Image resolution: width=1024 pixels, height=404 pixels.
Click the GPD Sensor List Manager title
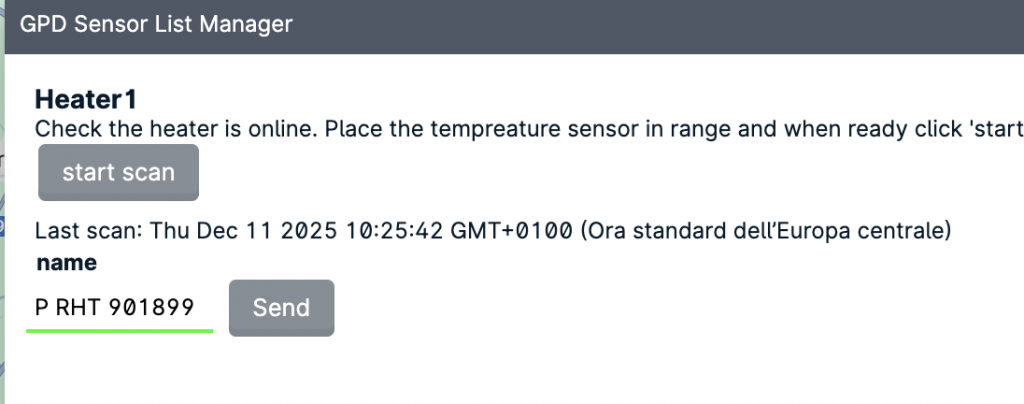point(156,25)
